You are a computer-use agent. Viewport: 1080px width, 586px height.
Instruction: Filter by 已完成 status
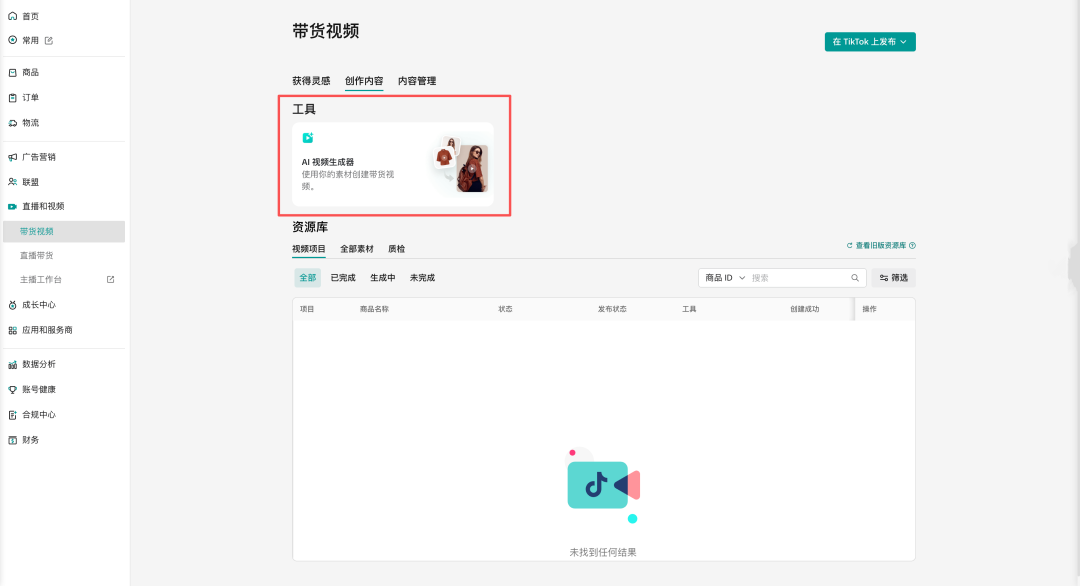point(343,278)
